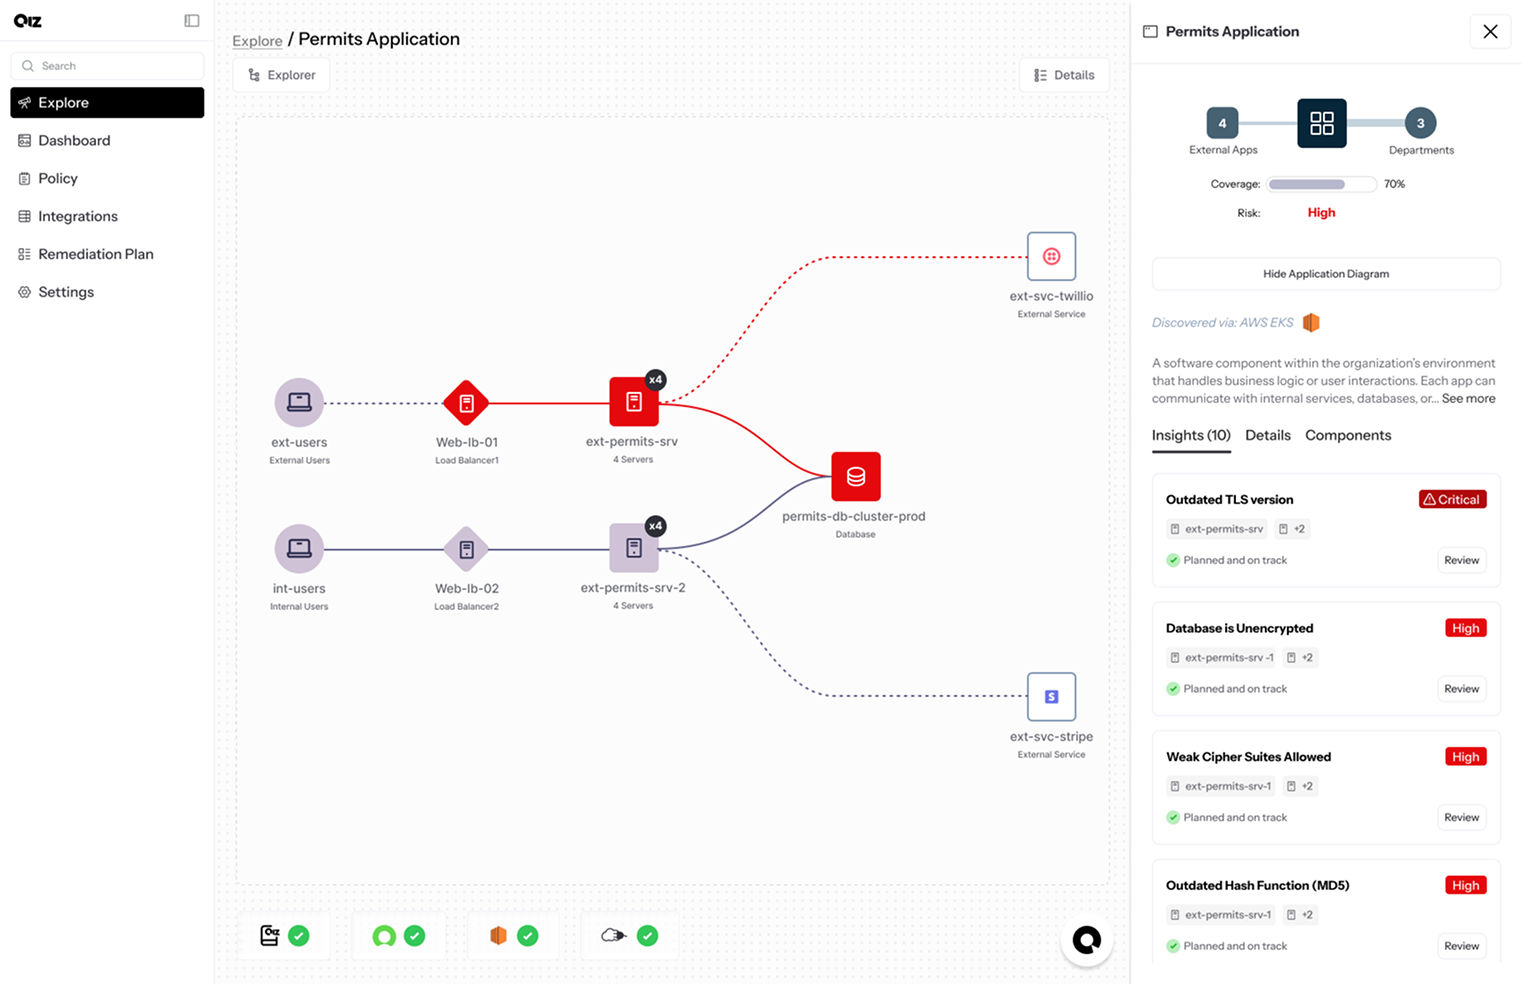Viewport: 1522px width, 984px height.
Task: Collapse the sidebar with the panel icon
Action: click(x=192, y=21)
